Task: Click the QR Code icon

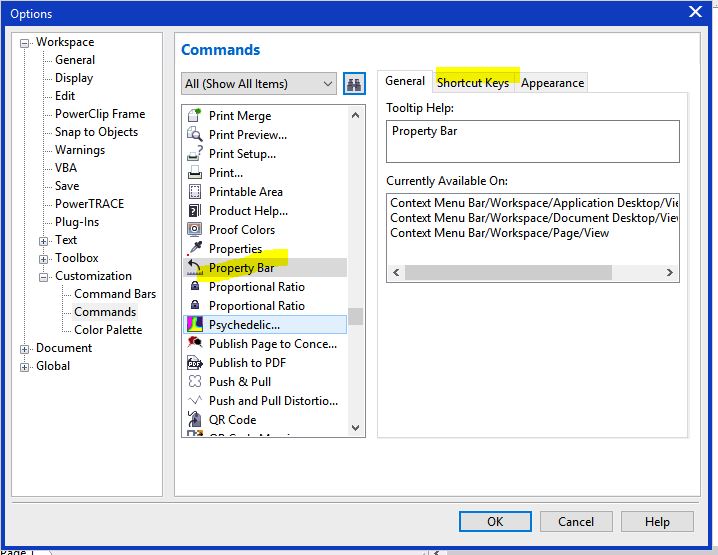Action: pyautogui.click(x=195, y=419)
